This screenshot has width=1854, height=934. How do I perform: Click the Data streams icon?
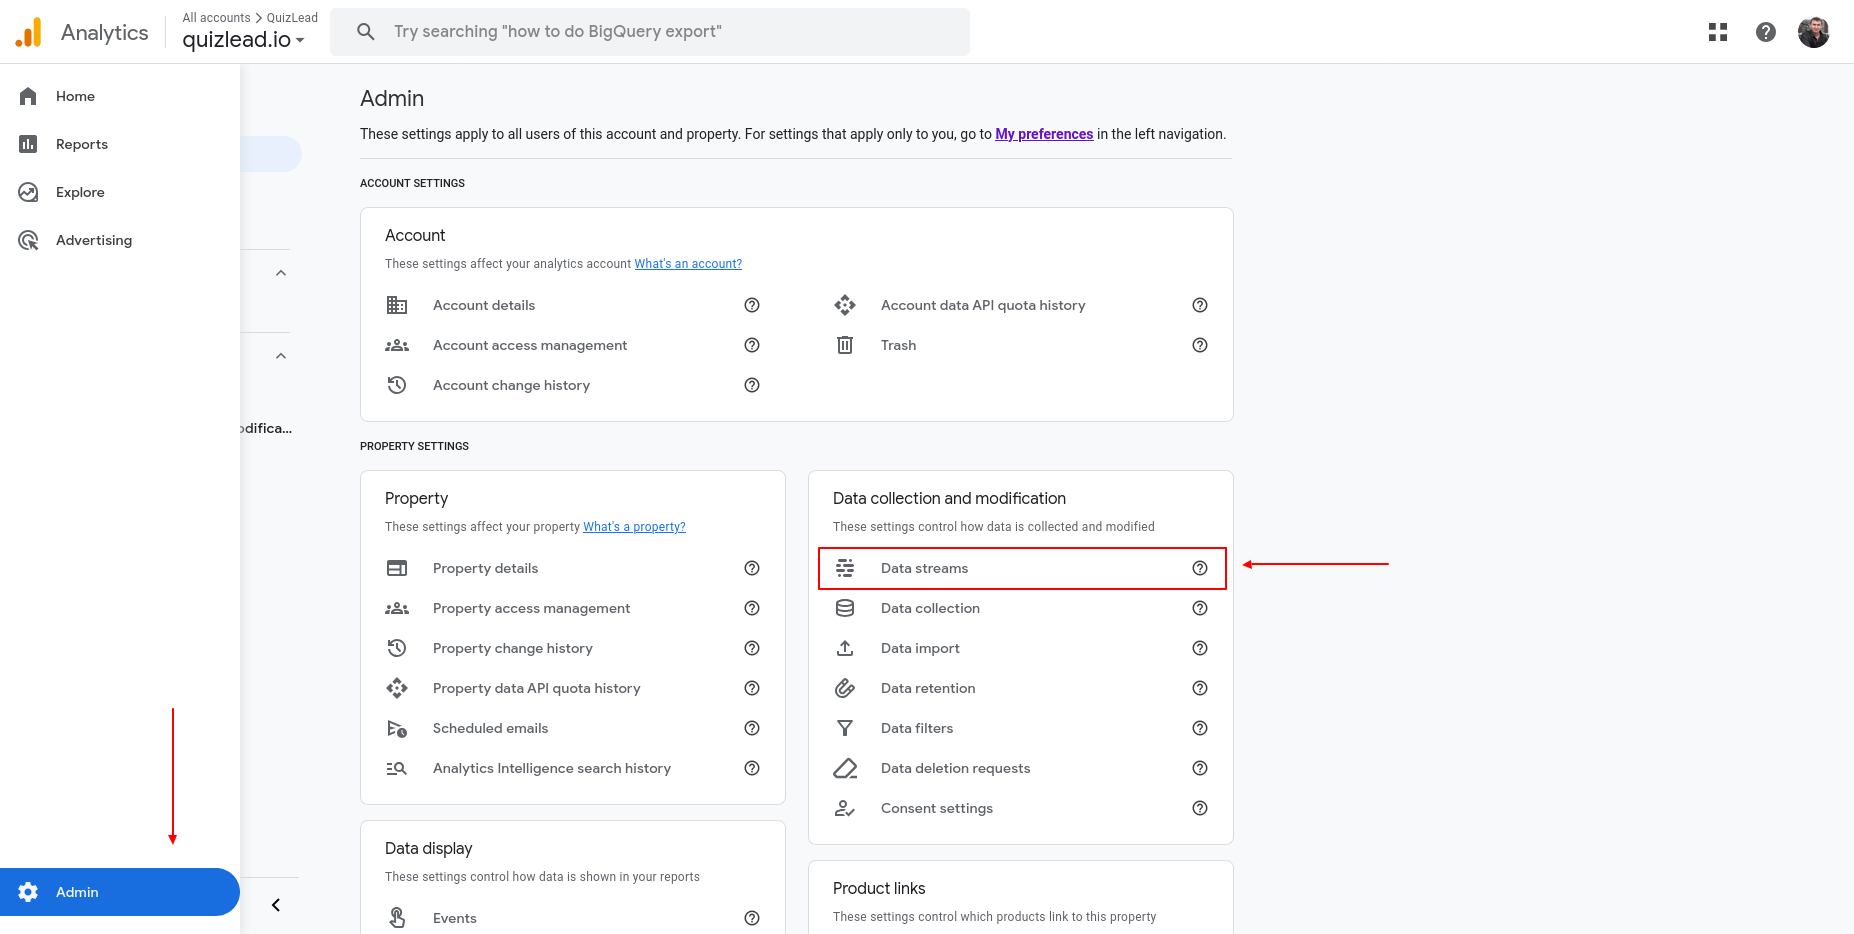coord(845,568)
